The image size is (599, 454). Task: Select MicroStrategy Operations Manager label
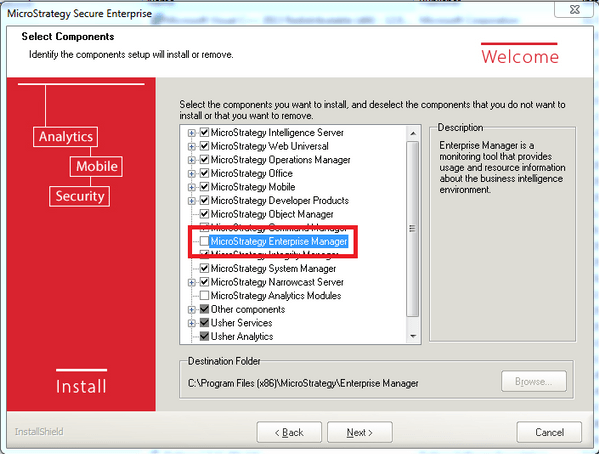pyautogui.click(x=280, y=160)
